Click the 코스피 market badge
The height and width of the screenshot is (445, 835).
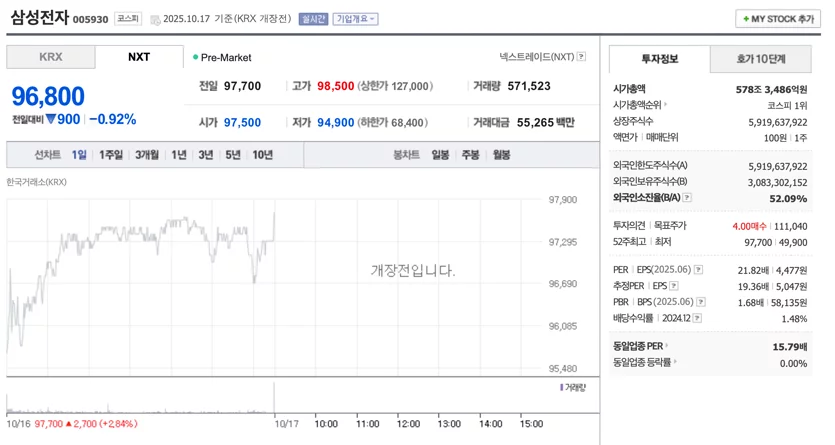click(x=128, y=19)
